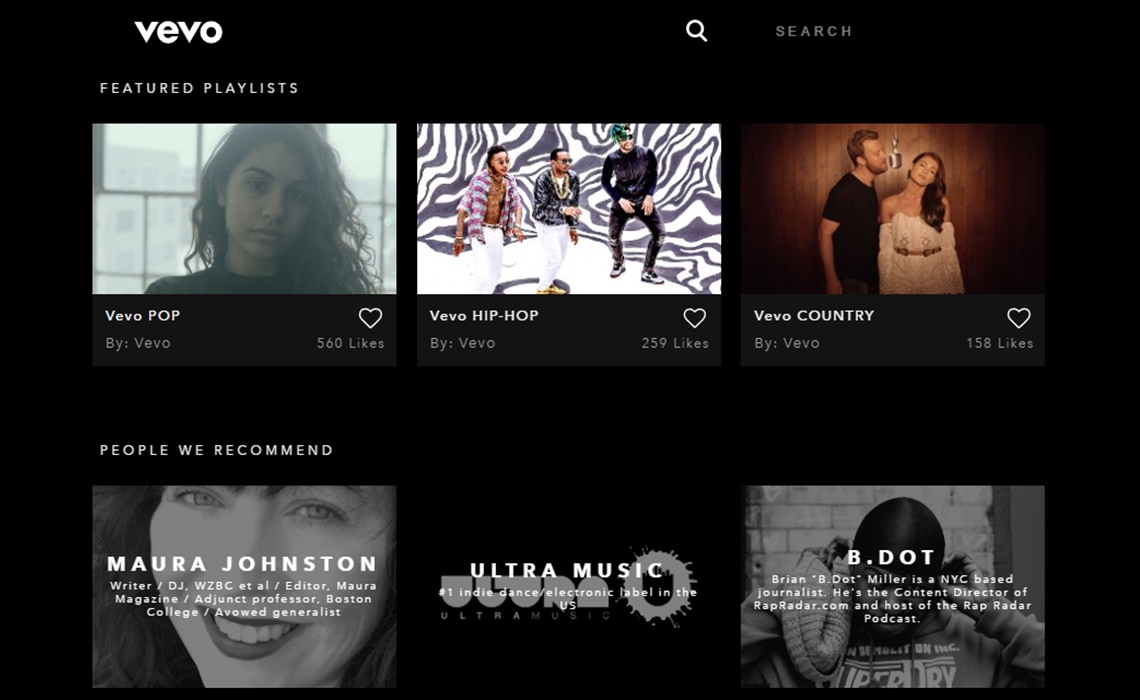Viewport: 1140px width, 700px height.
Task: Open By: Vevo under Vevo COUNTRY
Action: pos(786,343)
